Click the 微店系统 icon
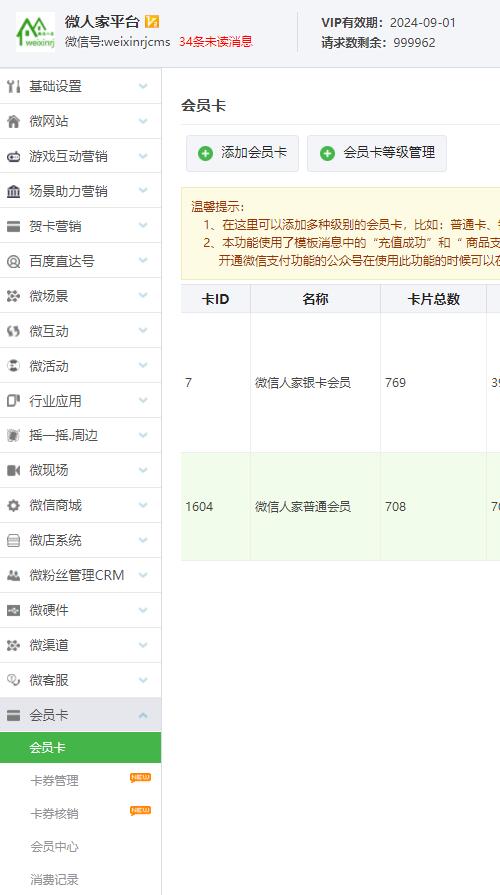Screen dimensions: 500x895 point(13,541)
